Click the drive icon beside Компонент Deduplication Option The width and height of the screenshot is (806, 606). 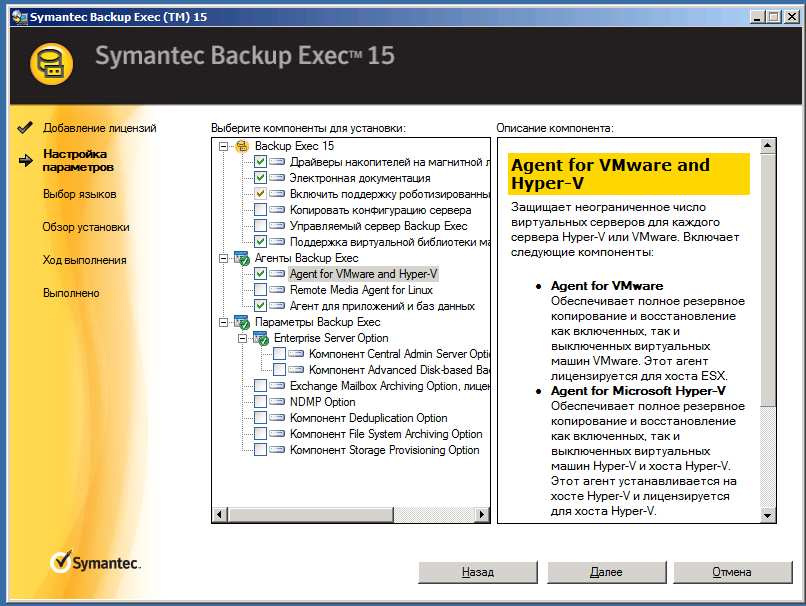277,418
